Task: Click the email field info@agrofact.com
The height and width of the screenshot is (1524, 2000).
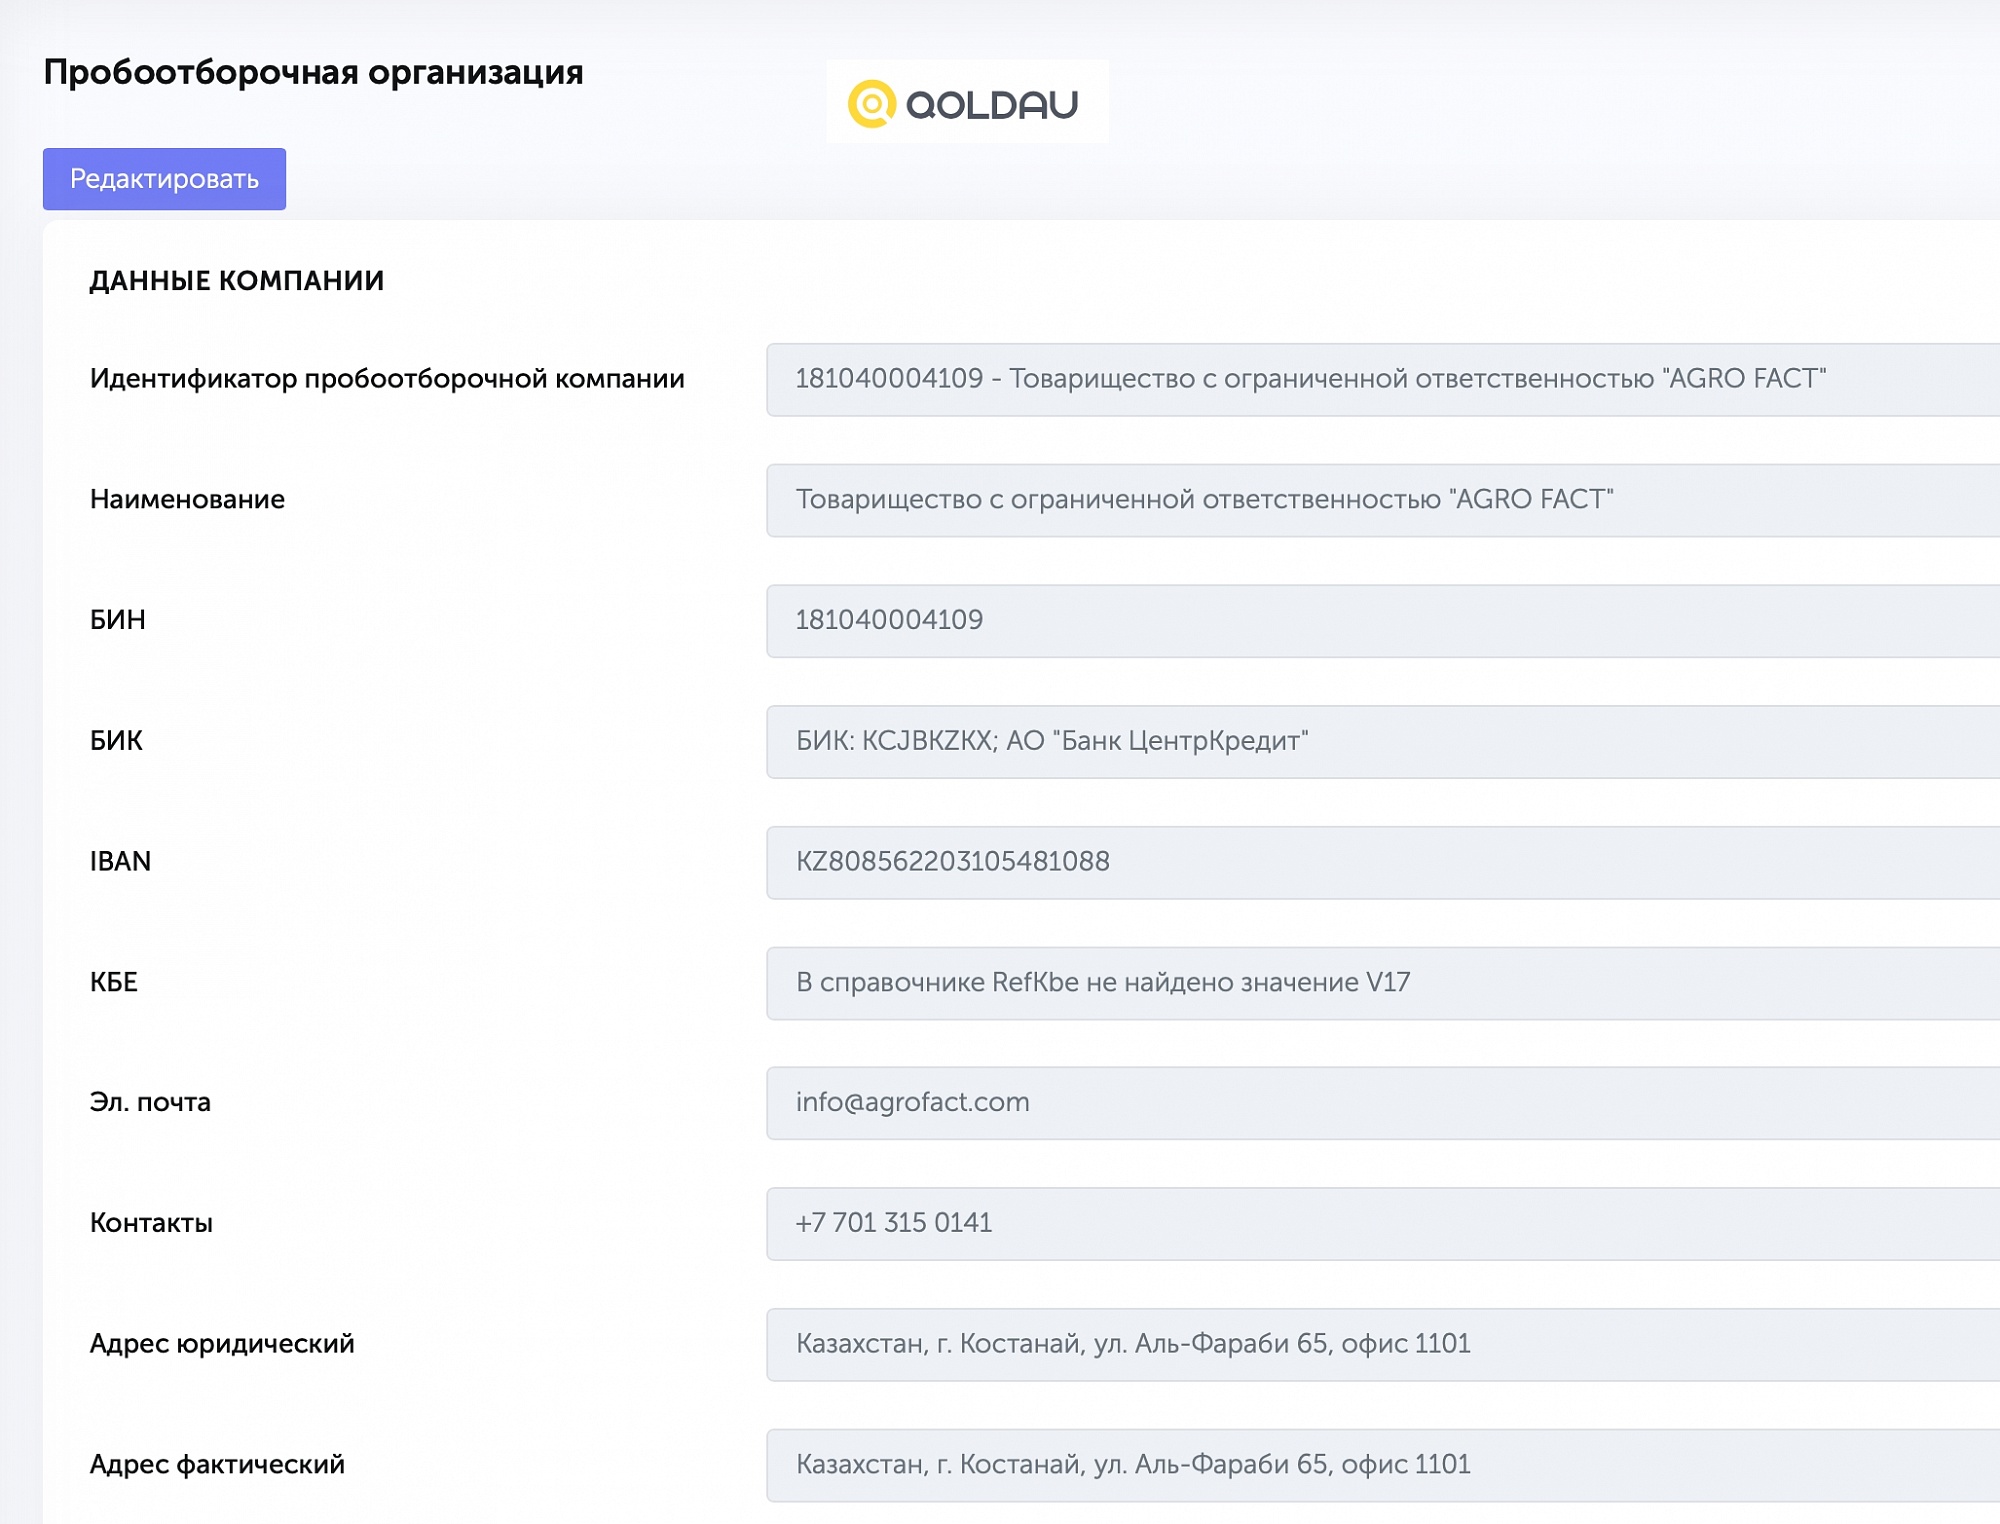Action: pos(1380,1103)
